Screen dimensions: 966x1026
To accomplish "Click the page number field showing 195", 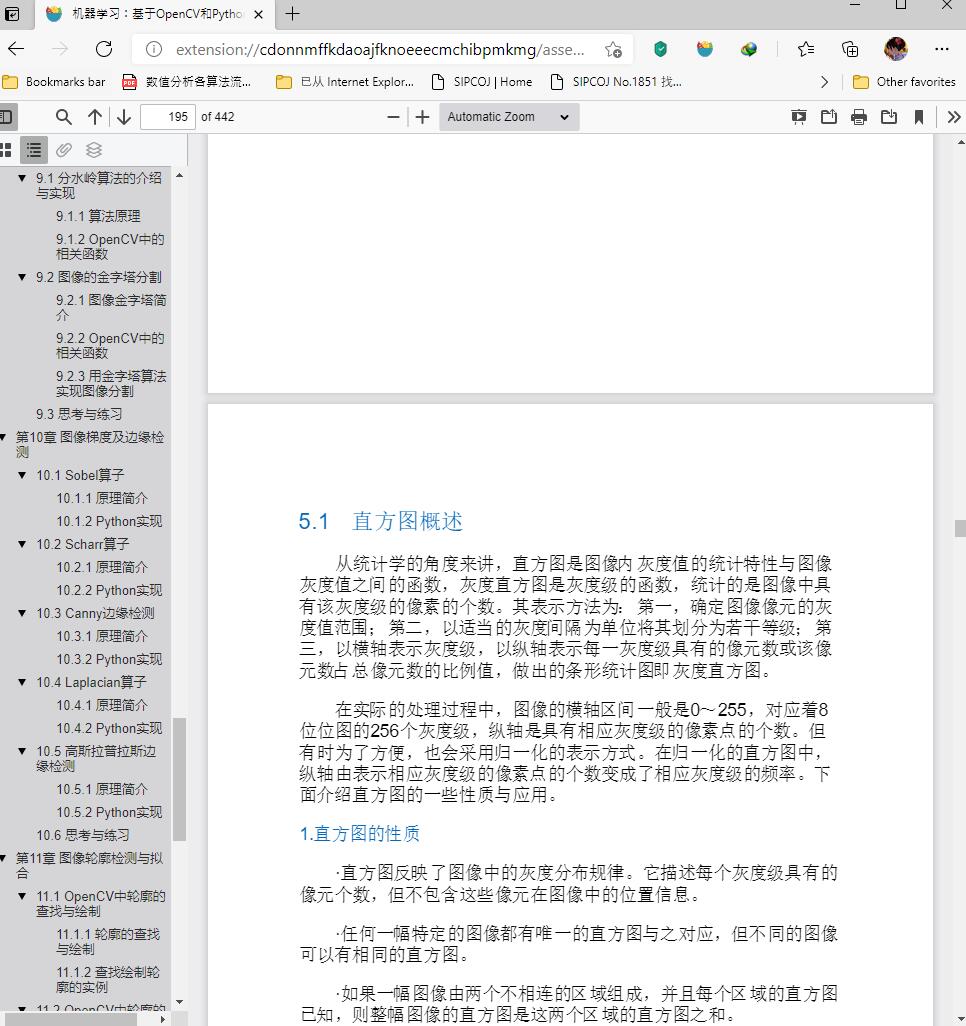I will point(168,117).
